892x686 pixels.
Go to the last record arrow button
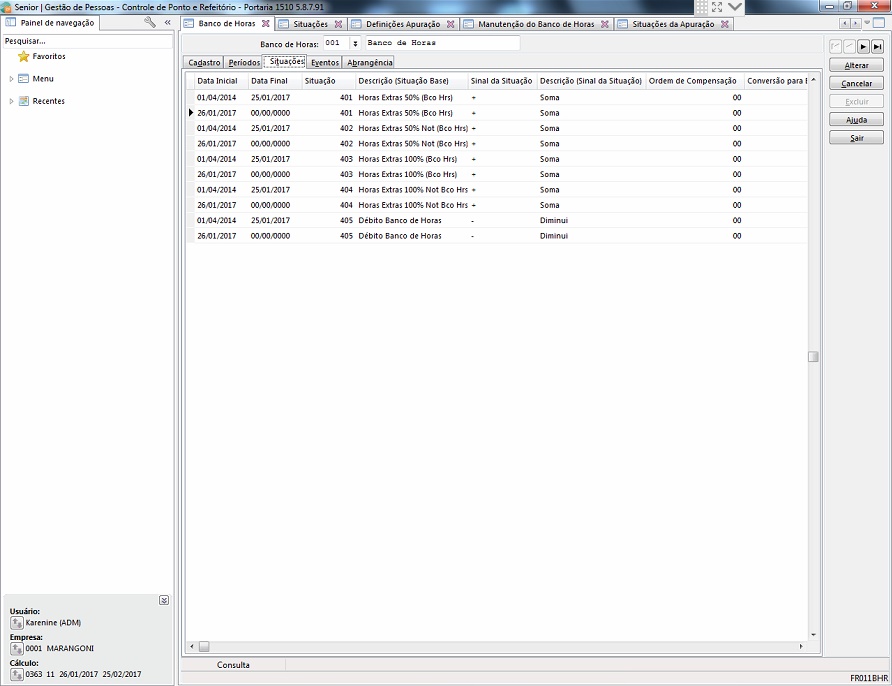(x=877, y=47)
